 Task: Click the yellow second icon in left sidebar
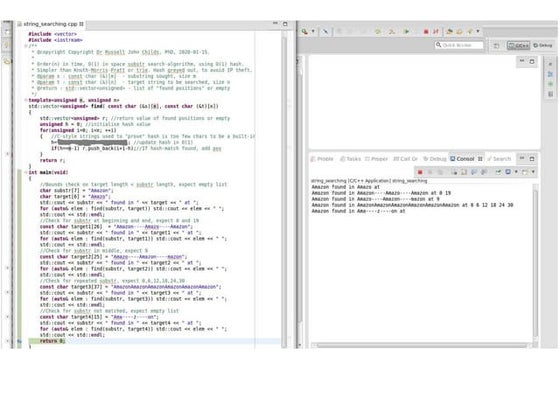(x=7, y=45)
